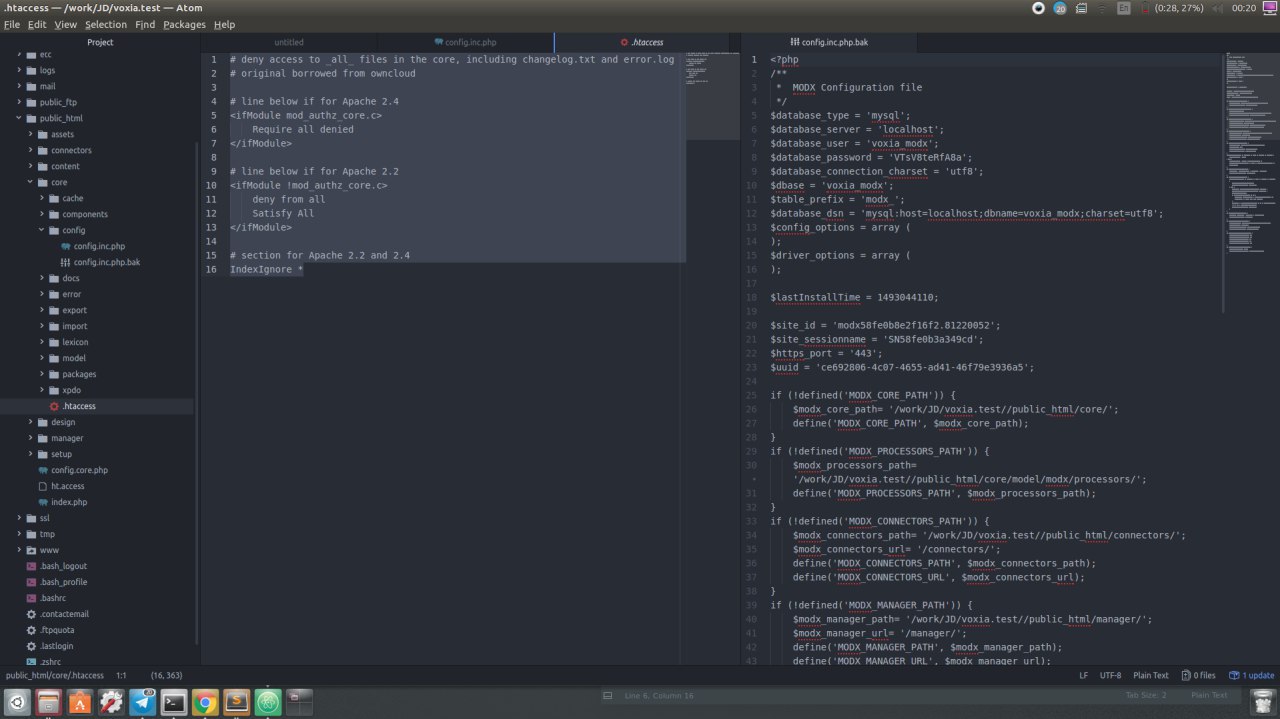1280x719 pixels.
Task: Select config.inc.php.bak in the sidebar
Action: 106,262
